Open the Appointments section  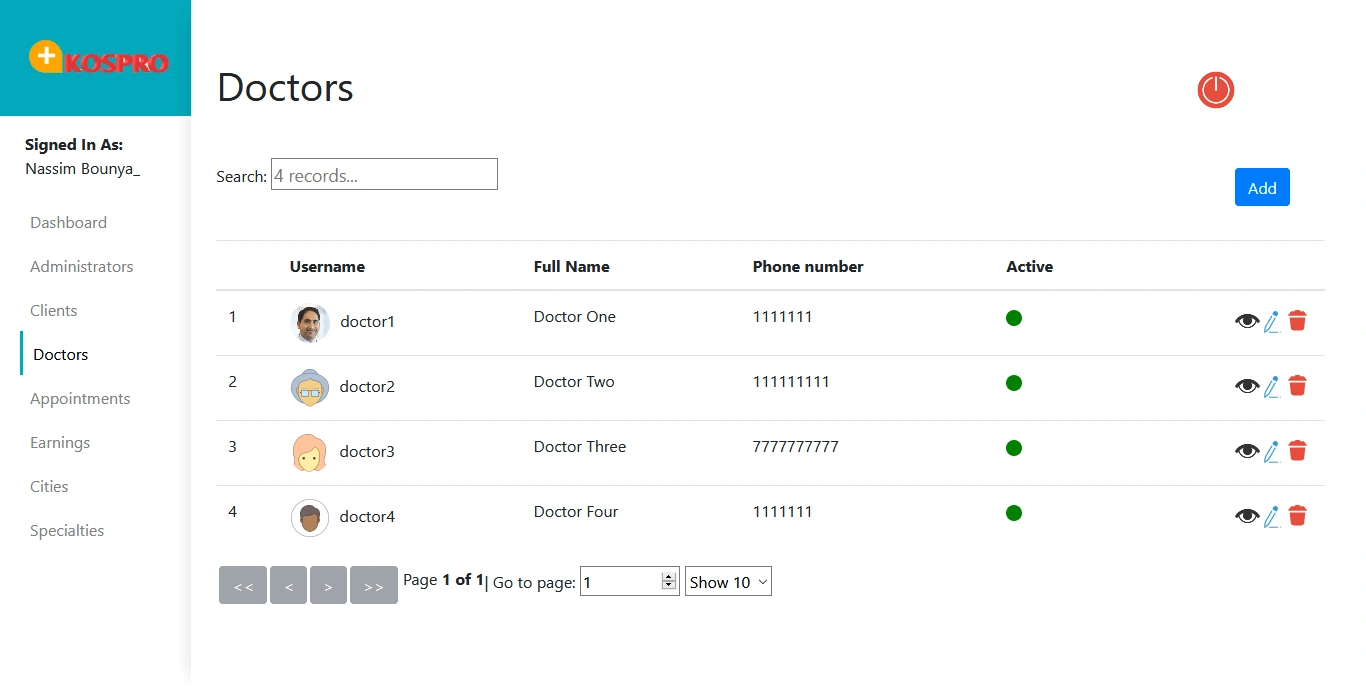point(80,399)
